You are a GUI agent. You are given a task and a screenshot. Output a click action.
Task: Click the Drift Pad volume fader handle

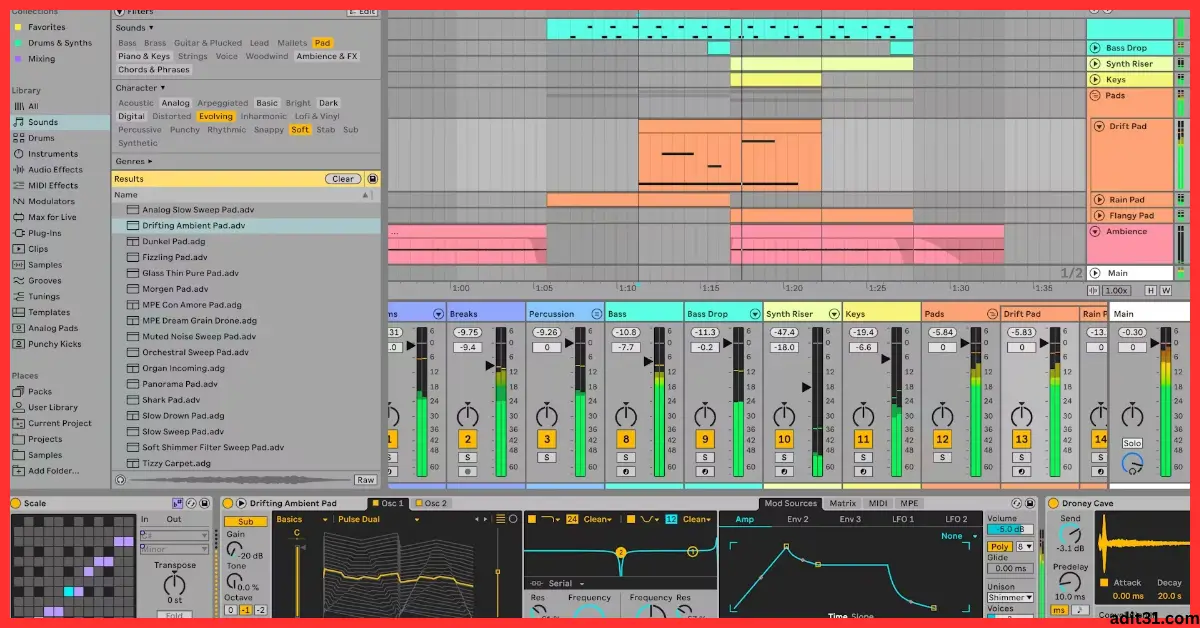(x=1046, y=343)
